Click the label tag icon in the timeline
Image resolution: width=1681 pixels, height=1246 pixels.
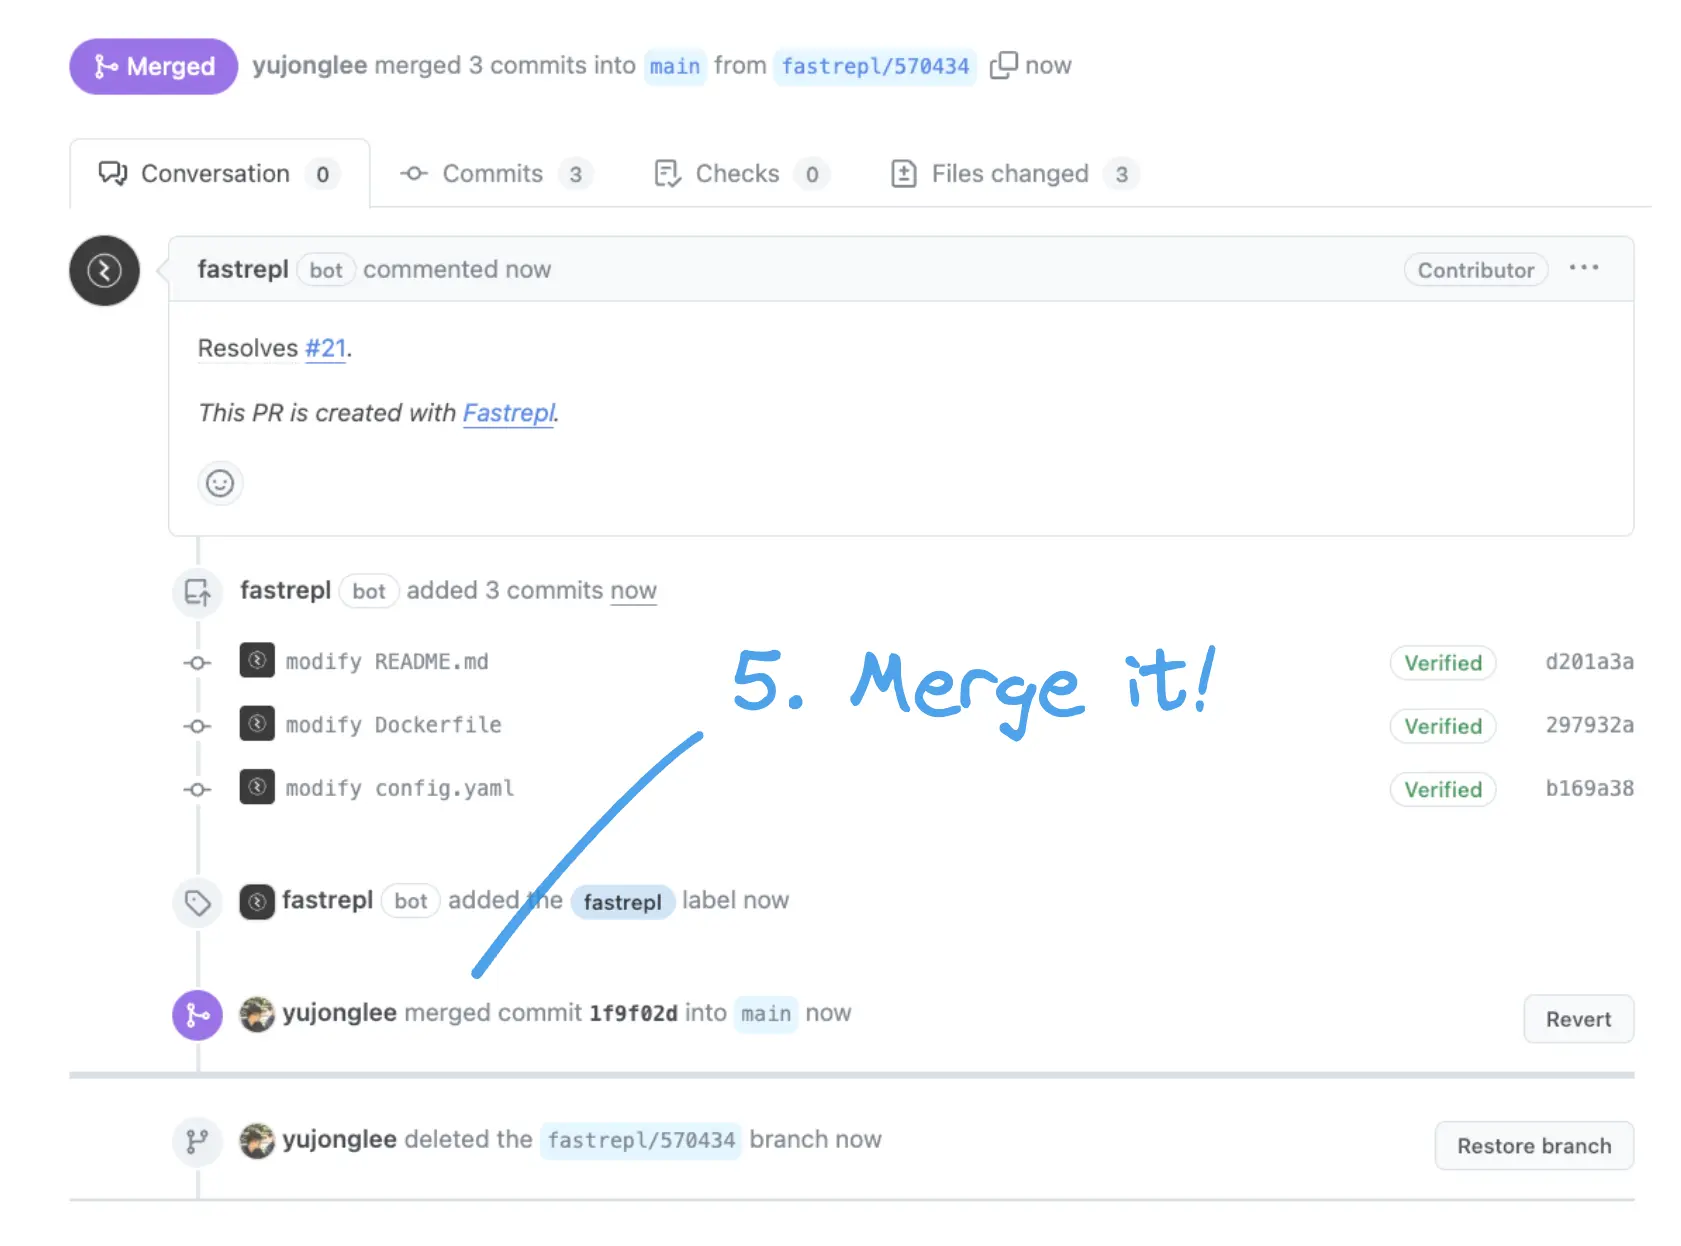tap(197, 903)
